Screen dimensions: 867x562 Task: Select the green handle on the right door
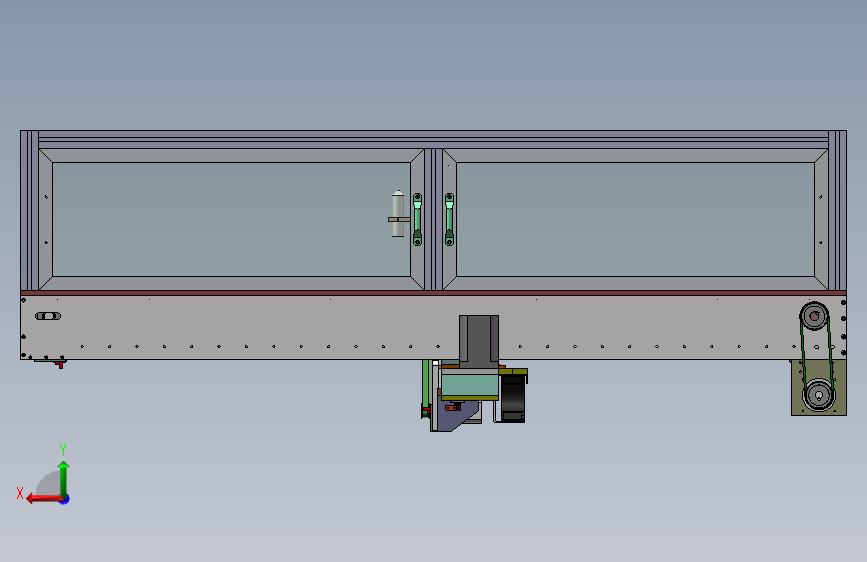(x=450, y=219)
